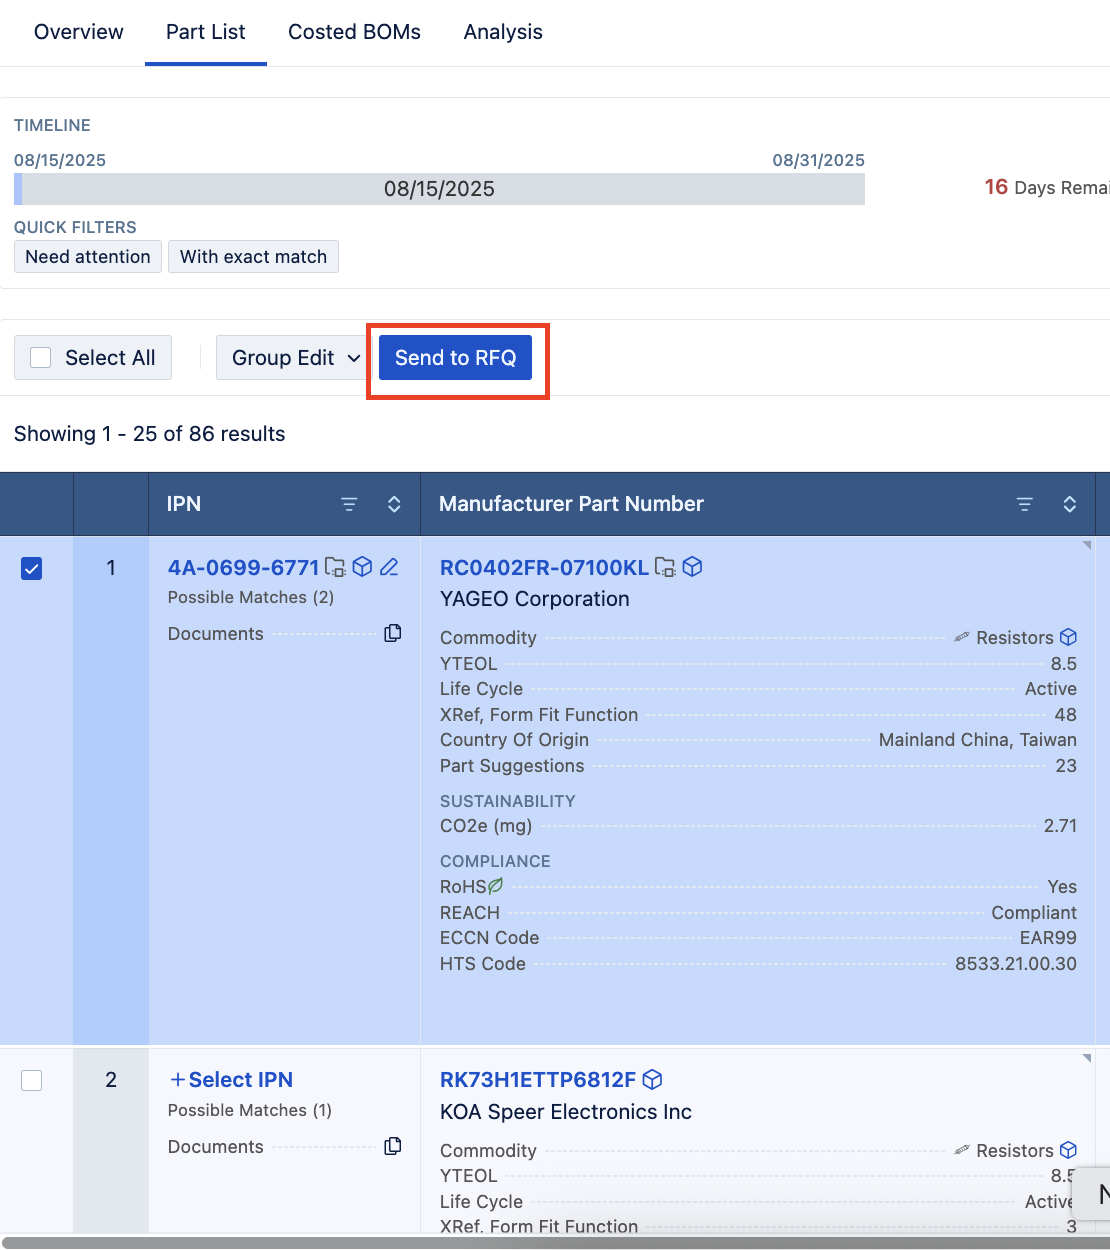This screenshot has height=1250, width=1110.
Task: Switch to the Costed BOMs tab
Action: coord(354,32)
